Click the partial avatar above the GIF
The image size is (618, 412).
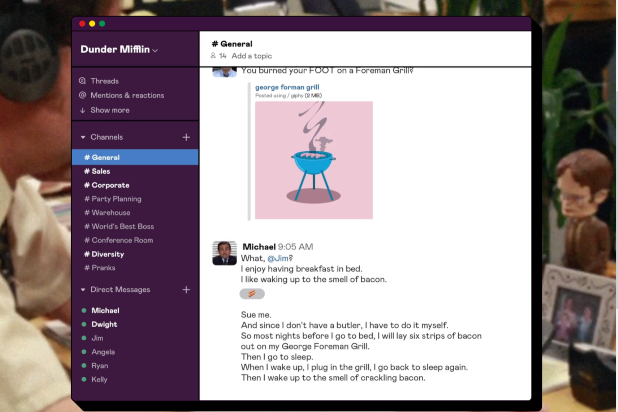point(225,72)
